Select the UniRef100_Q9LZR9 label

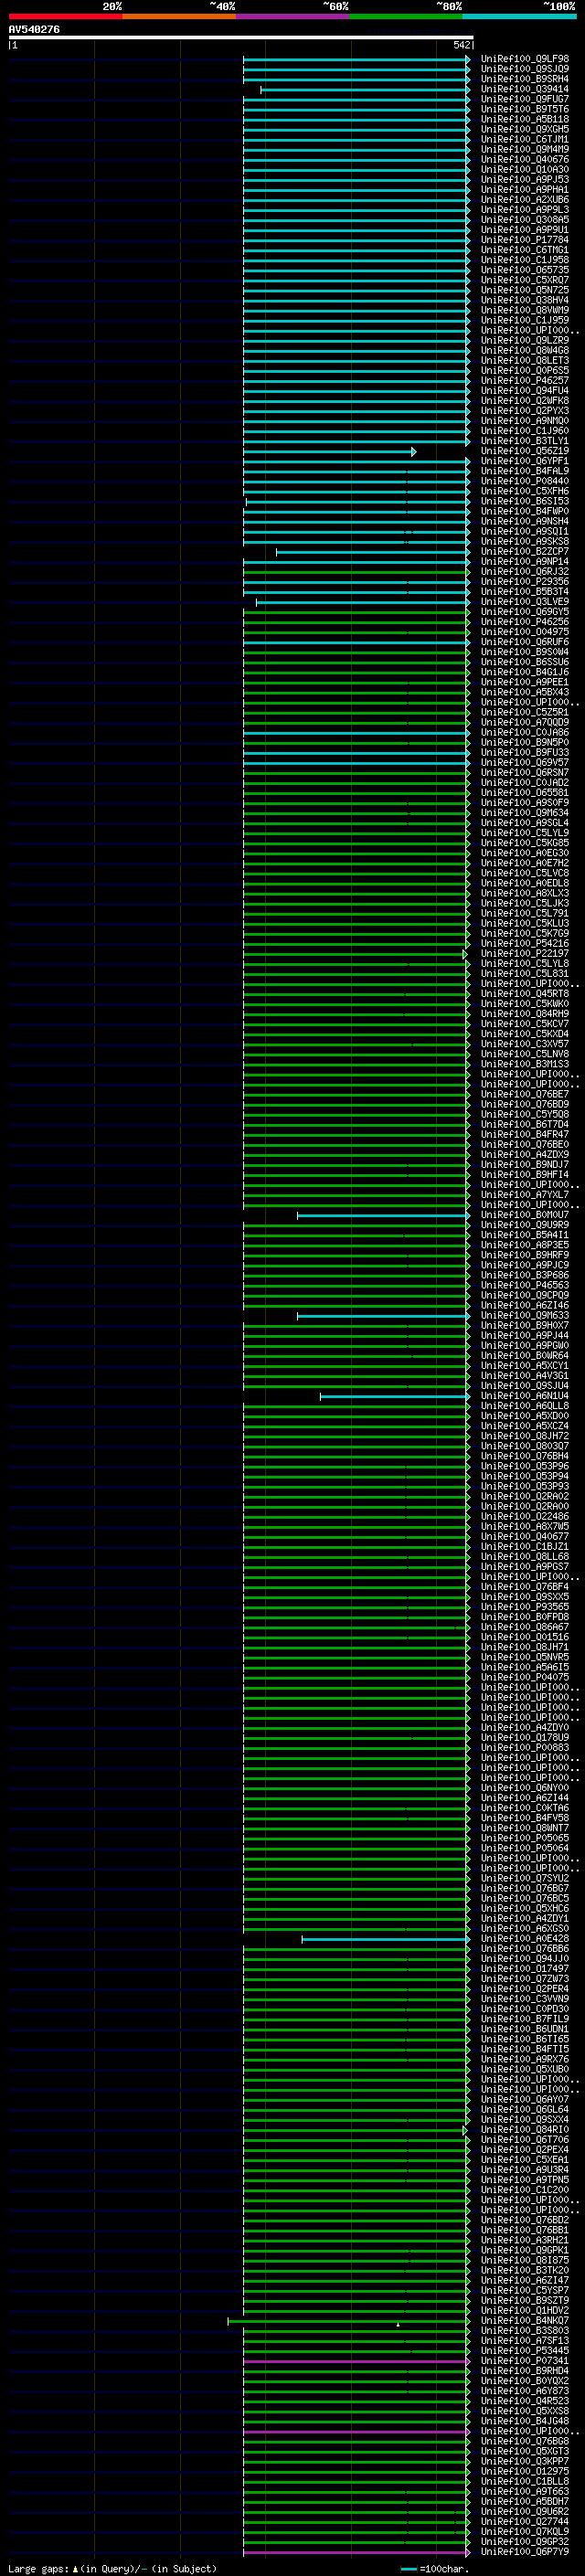(x=524, y=341)
